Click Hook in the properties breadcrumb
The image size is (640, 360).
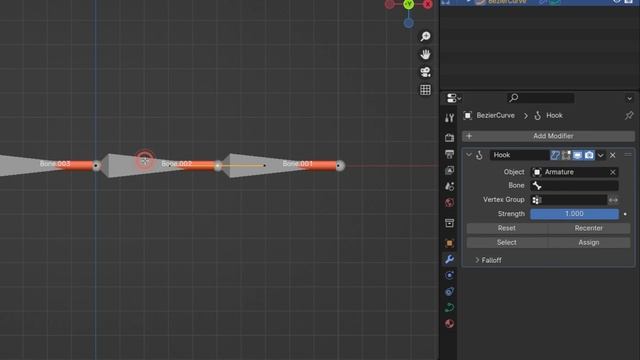[554, 116]
